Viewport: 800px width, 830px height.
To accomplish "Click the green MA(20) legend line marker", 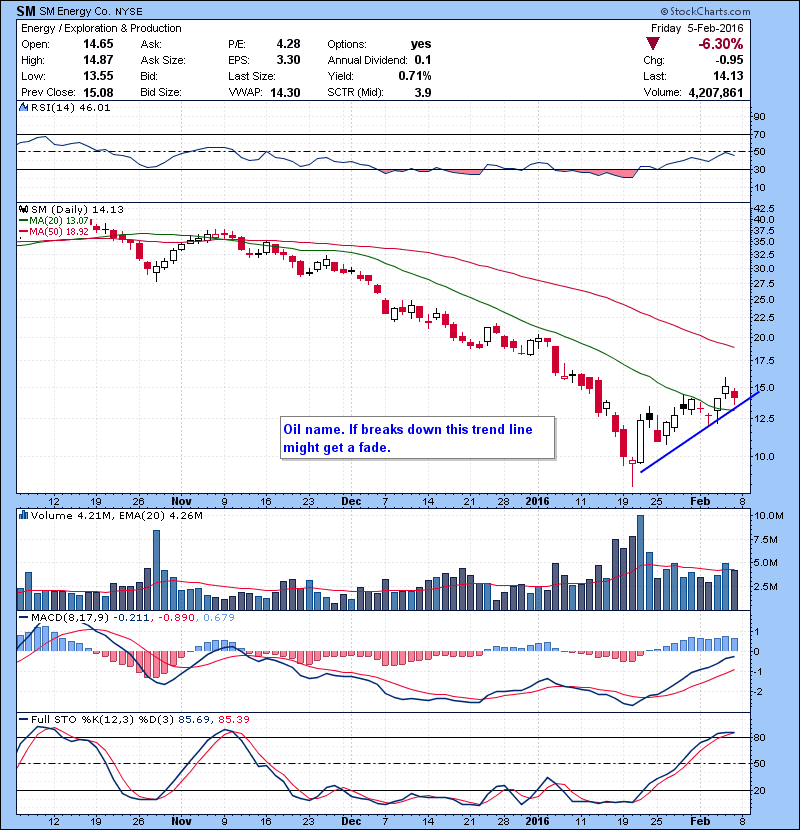I will click(24, 221).
